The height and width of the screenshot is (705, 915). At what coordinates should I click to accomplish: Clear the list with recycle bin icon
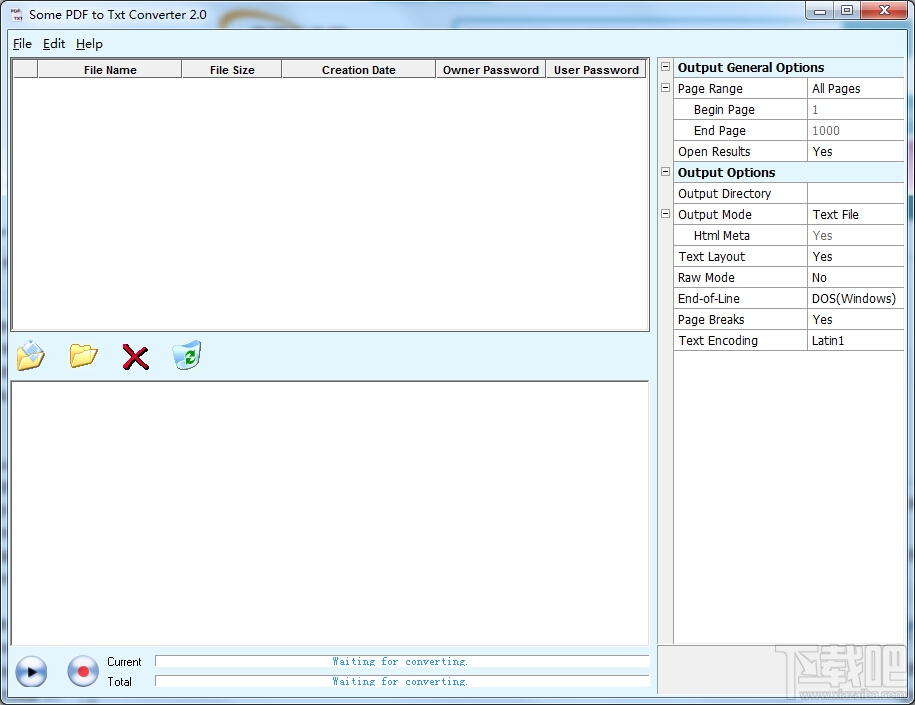pyautogui.click(x=187, y=355)
